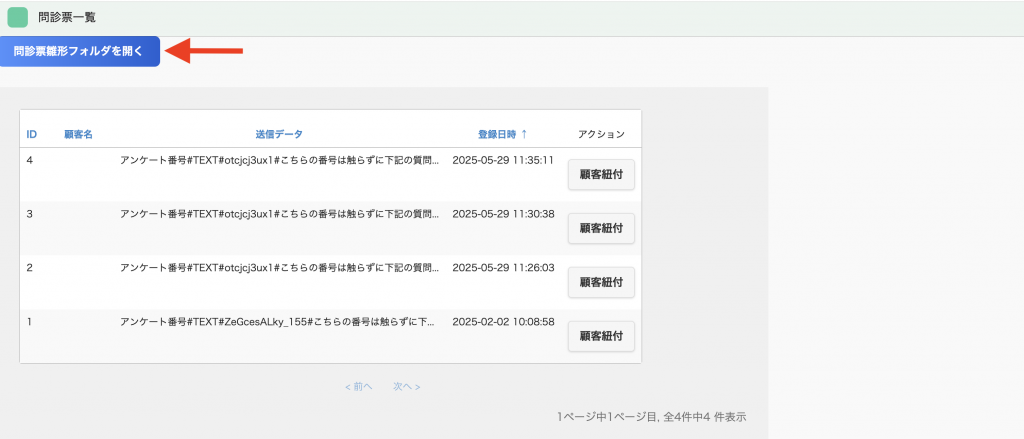Click 顧客紐付 button for ID 1
Image resolution: width=1024 pixels, height=439 pixels.
pos(601,336)
